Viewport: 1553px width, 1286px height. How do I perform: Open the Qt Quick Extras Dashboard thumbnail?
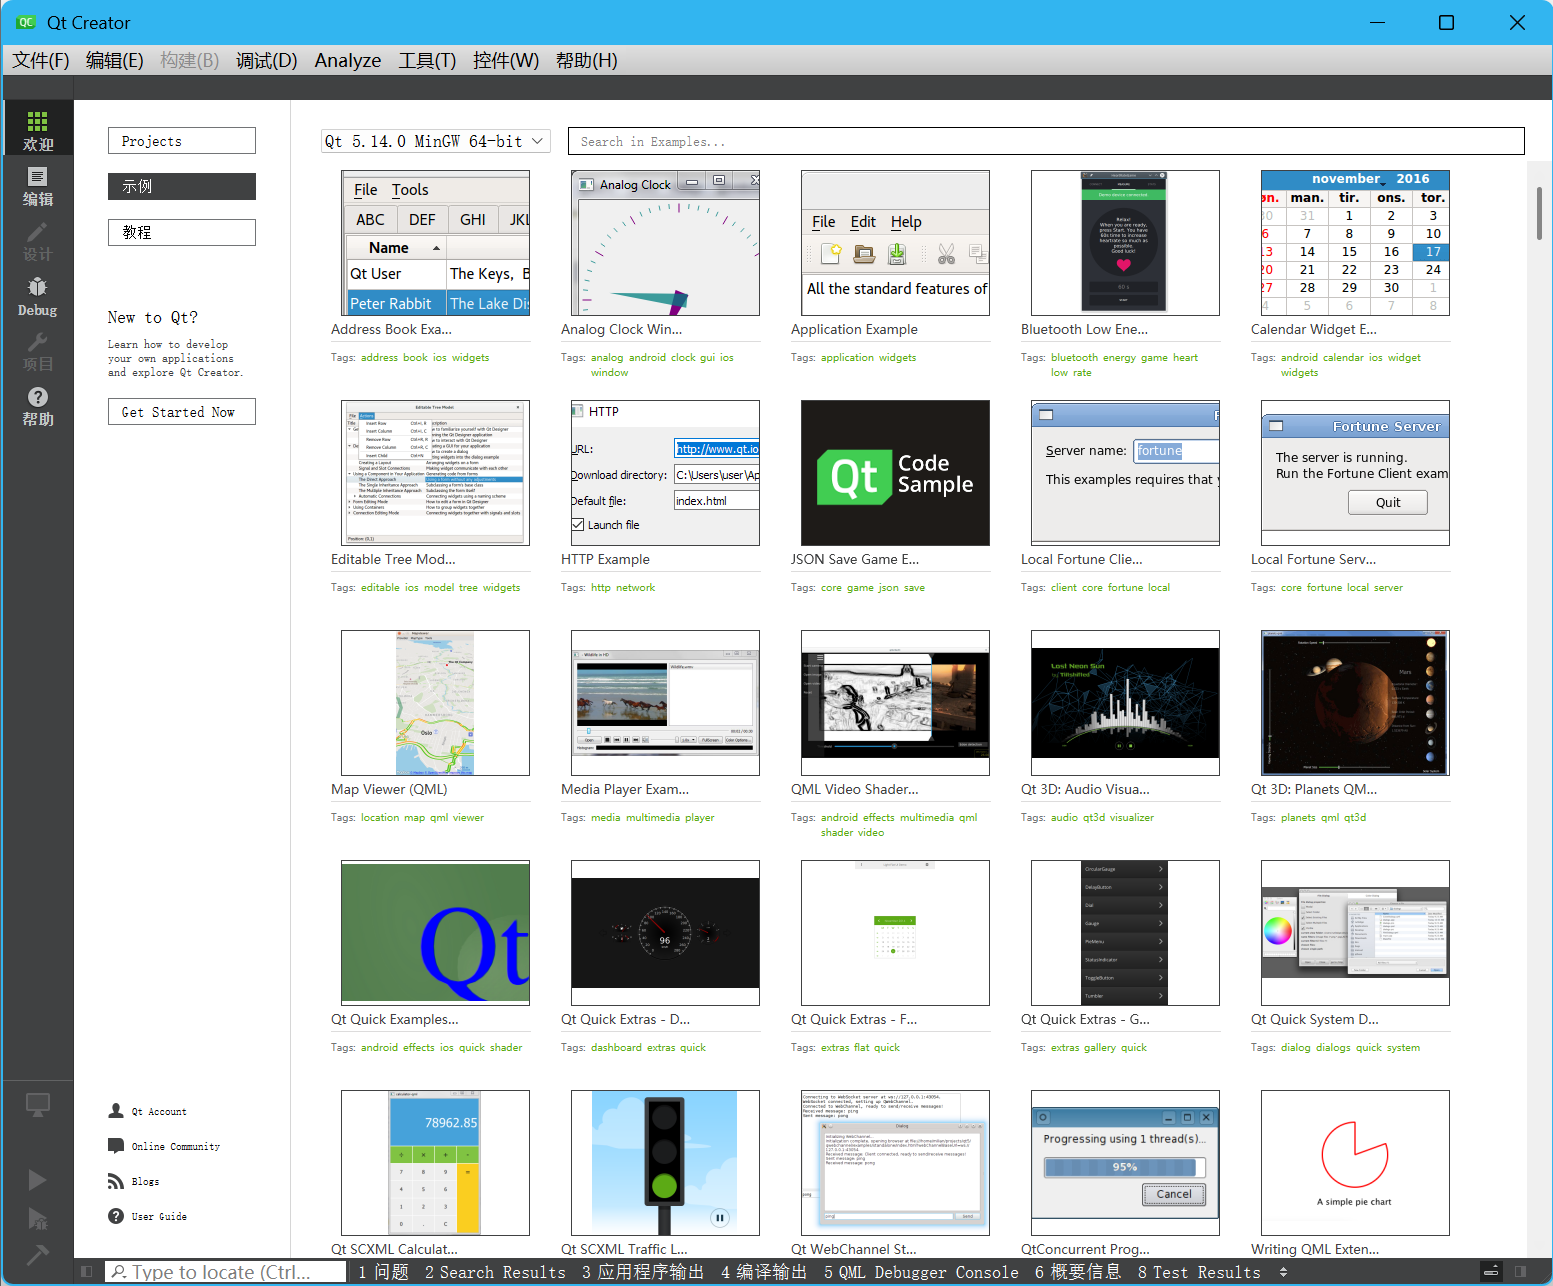(665, 933)
